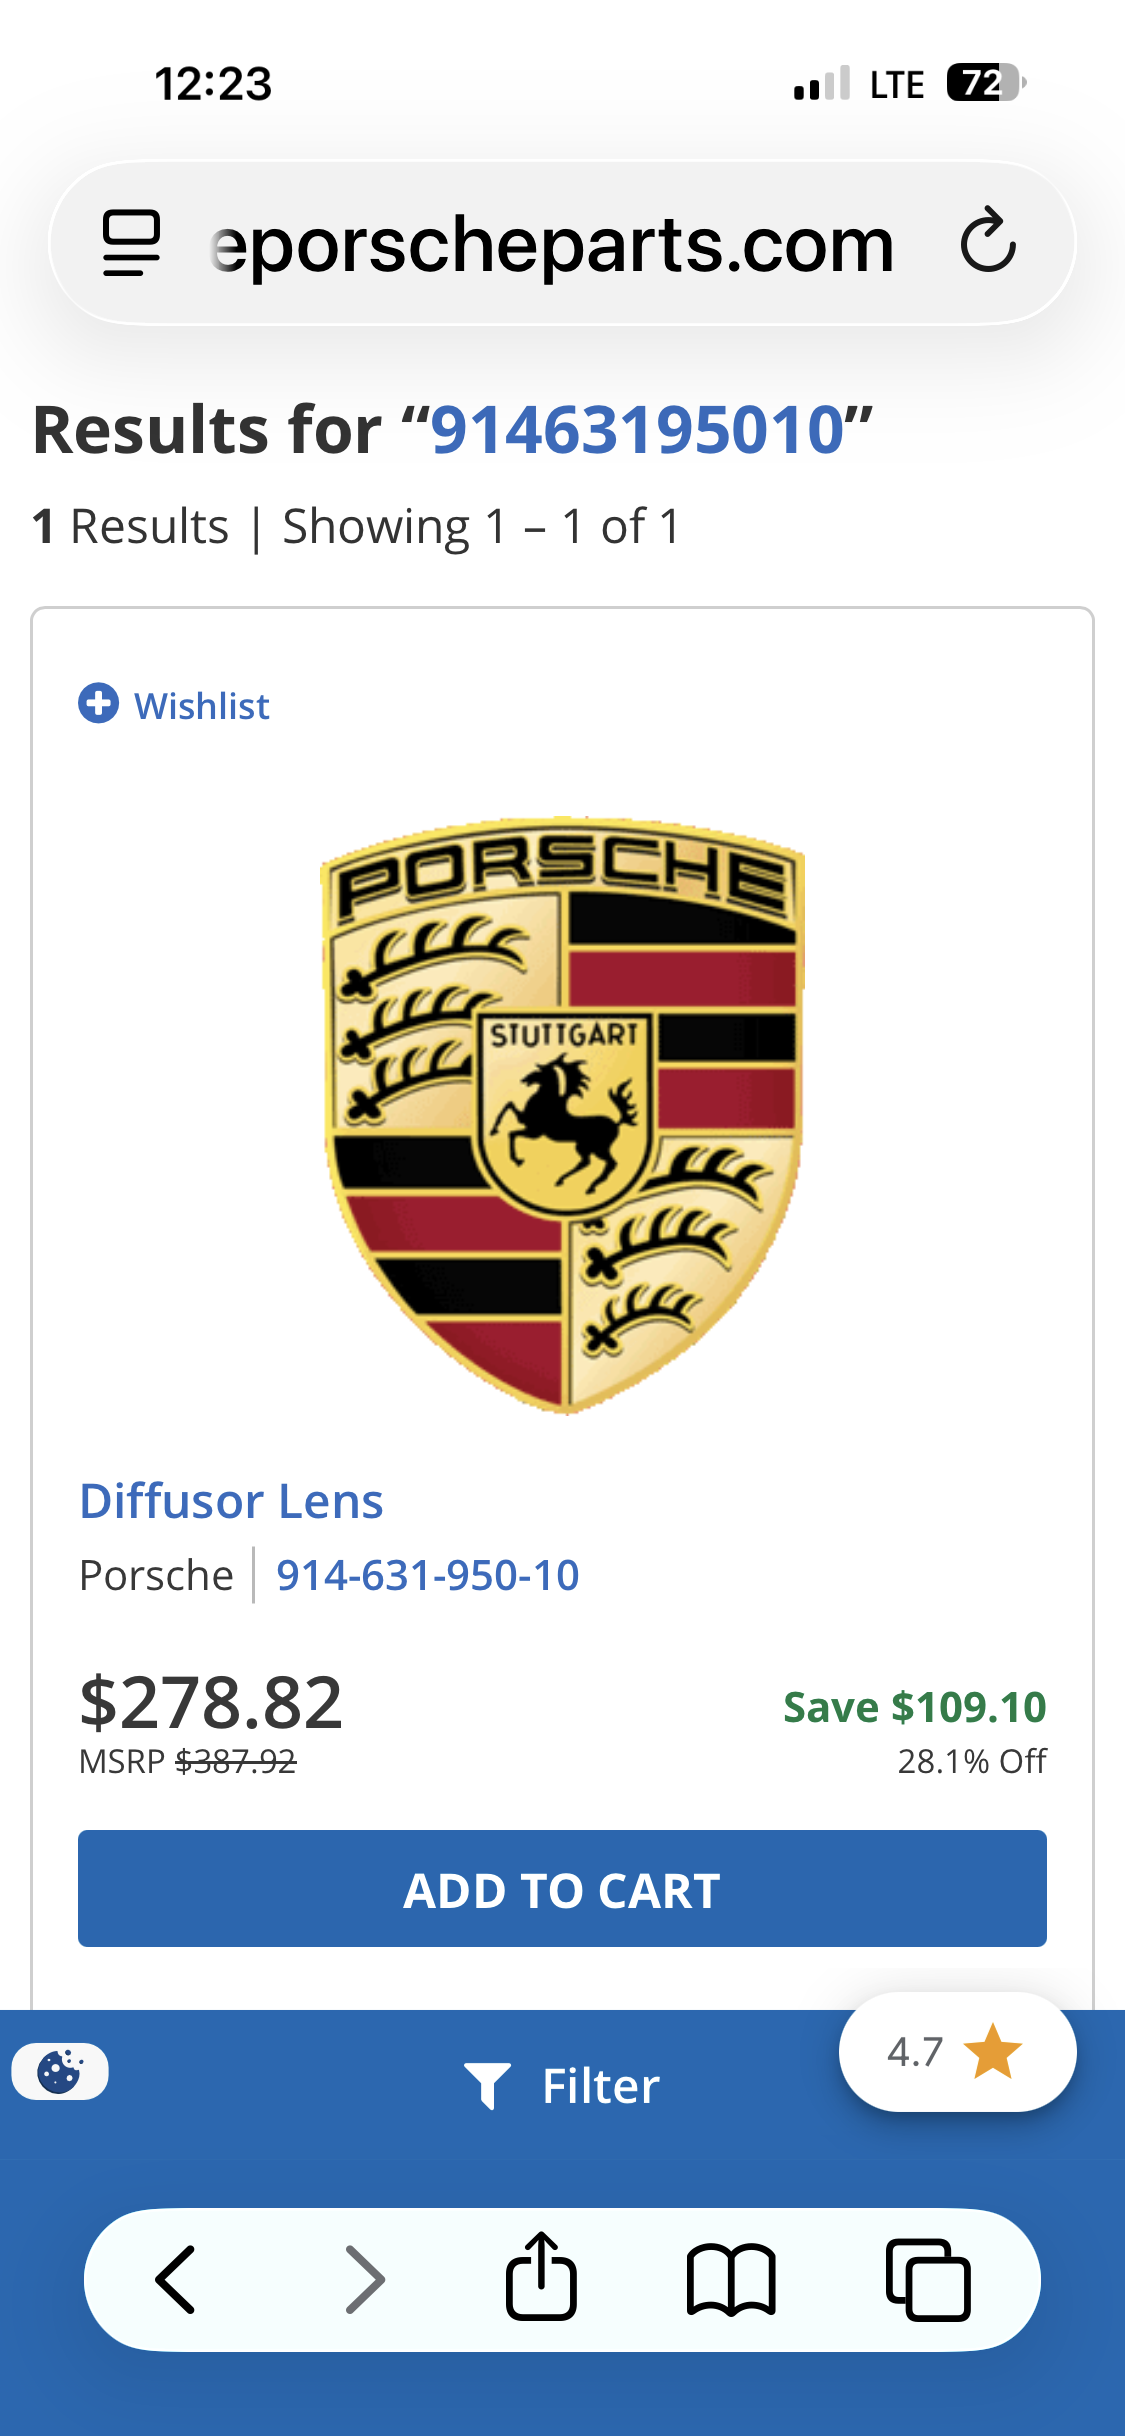1125x2436 pixels.
Task: Open the Diffusor Lens product link
Action: tap(231, 1501)
